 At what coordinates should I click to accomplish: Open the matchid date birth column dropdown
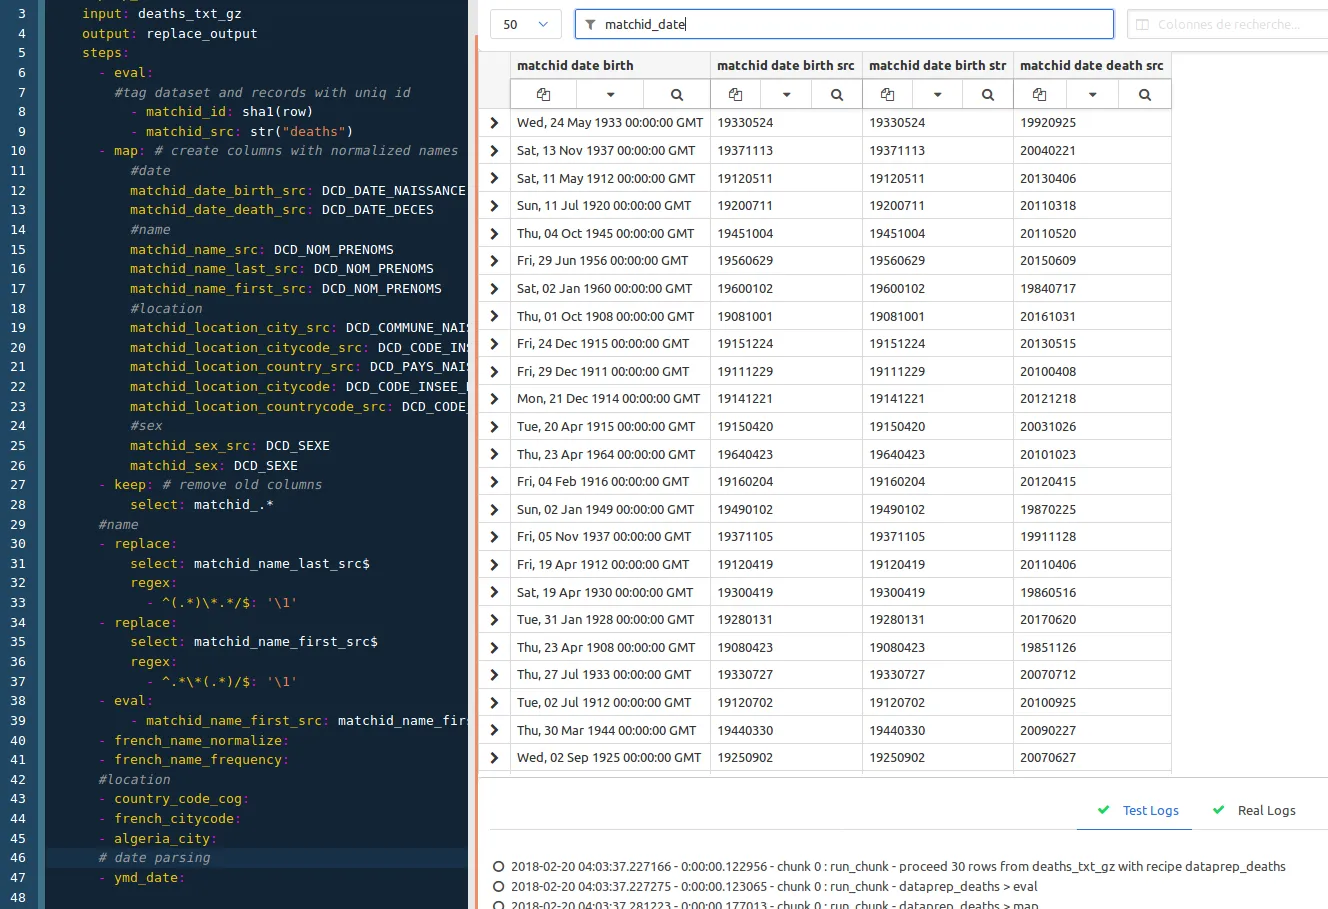610,93
